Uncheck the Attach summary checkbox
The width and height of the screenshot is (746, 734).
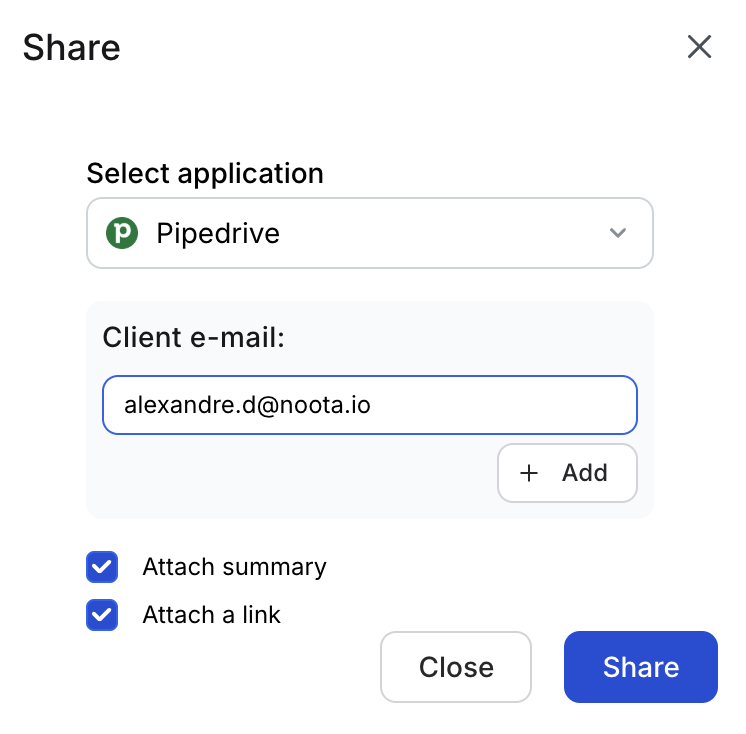[x=102, y=567]
